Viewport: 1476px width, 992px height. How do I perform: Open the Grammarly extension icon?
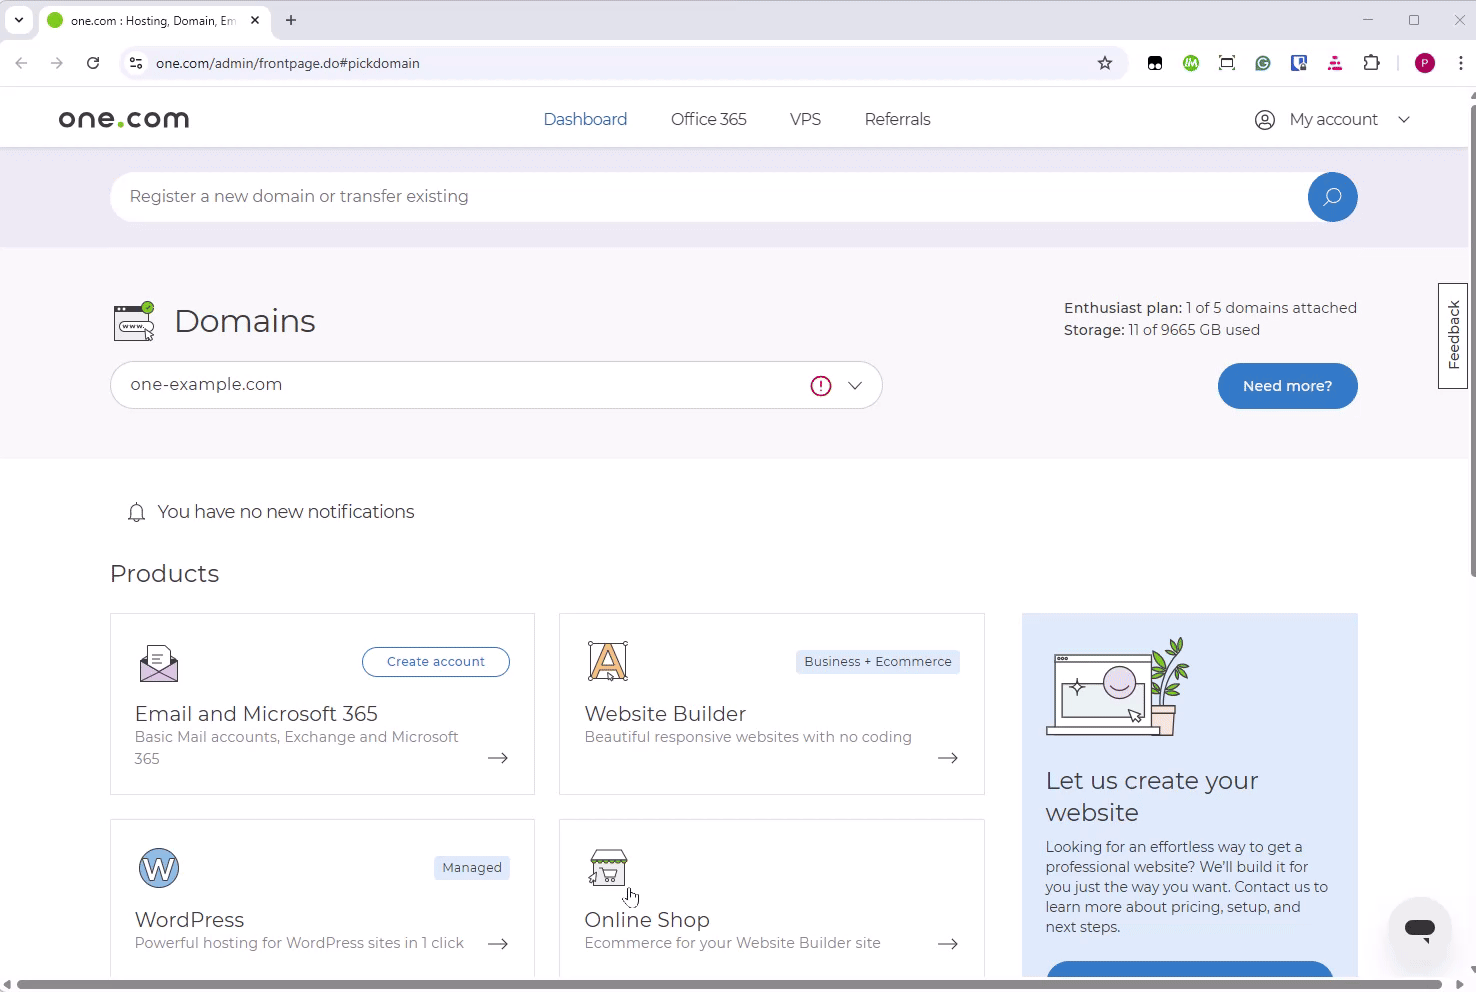[1263, 62]
